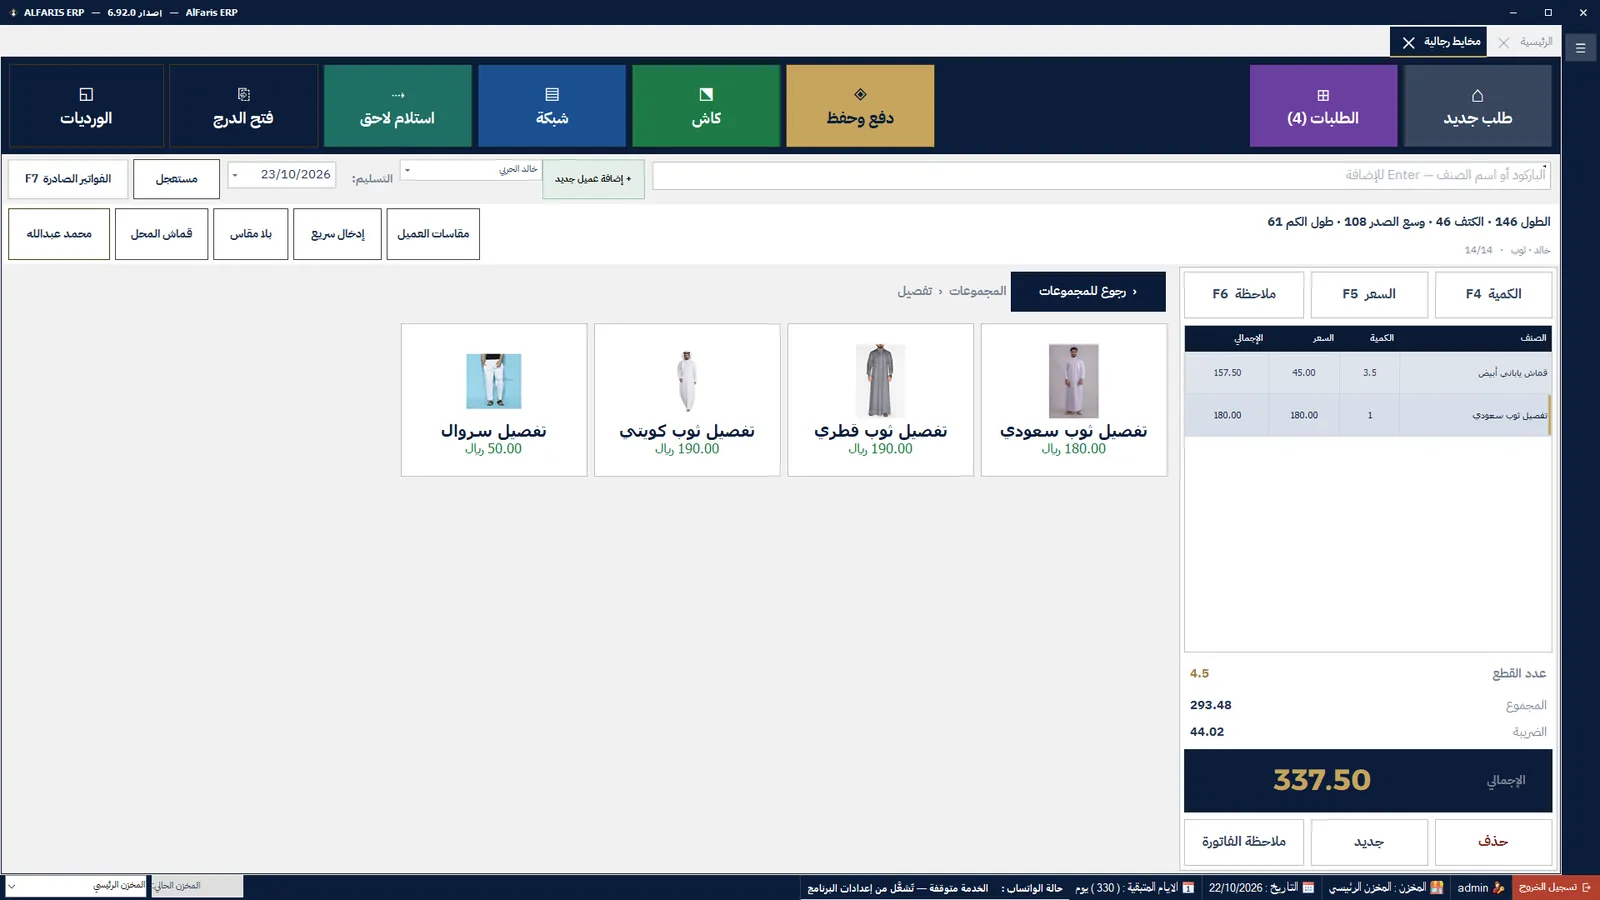Click the دفع وحفظ pay and save button
The image size is (1600, 900).
[x=860, y=106]
